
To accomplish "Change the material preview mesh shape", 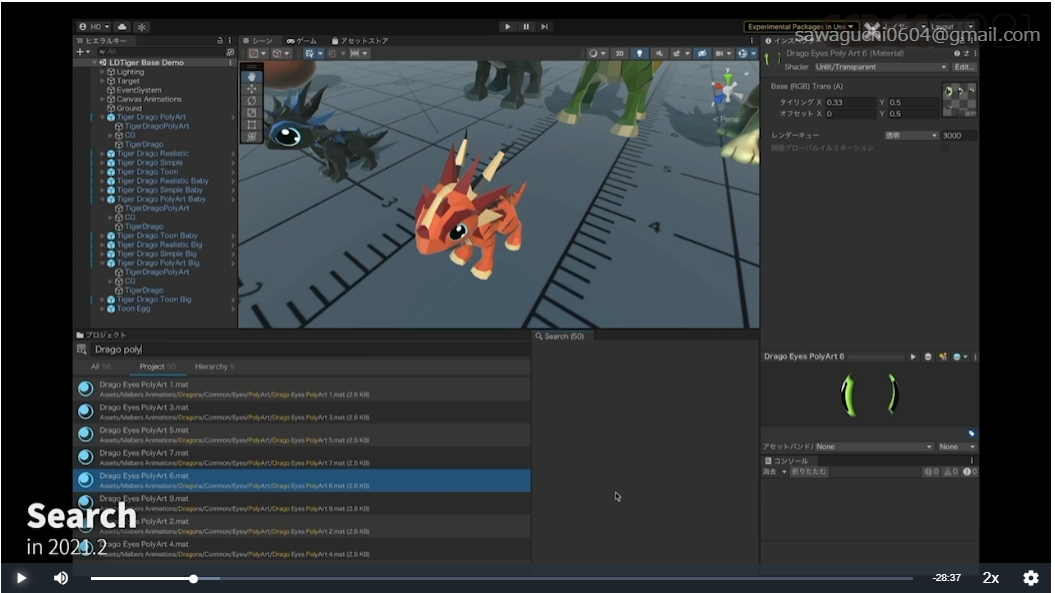I will click(928, 357).
